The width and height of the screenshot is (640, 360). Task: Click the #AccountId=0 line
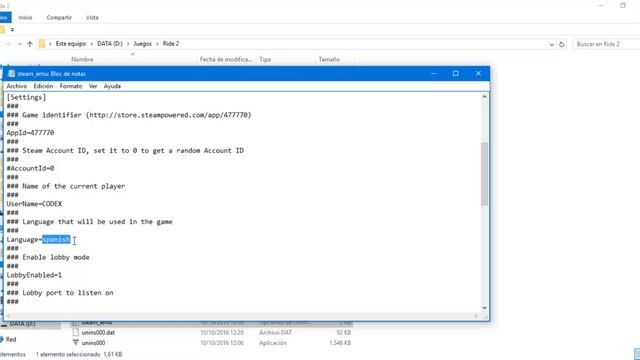click(x=30, y=168)
